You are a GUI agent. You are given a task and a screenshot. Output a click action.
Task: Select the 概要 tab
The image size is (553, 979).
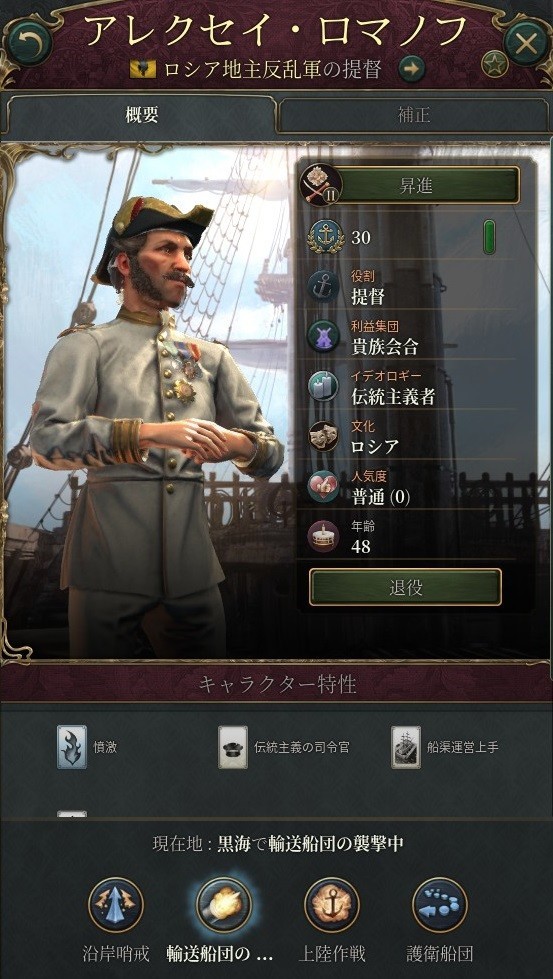[142, 115]
